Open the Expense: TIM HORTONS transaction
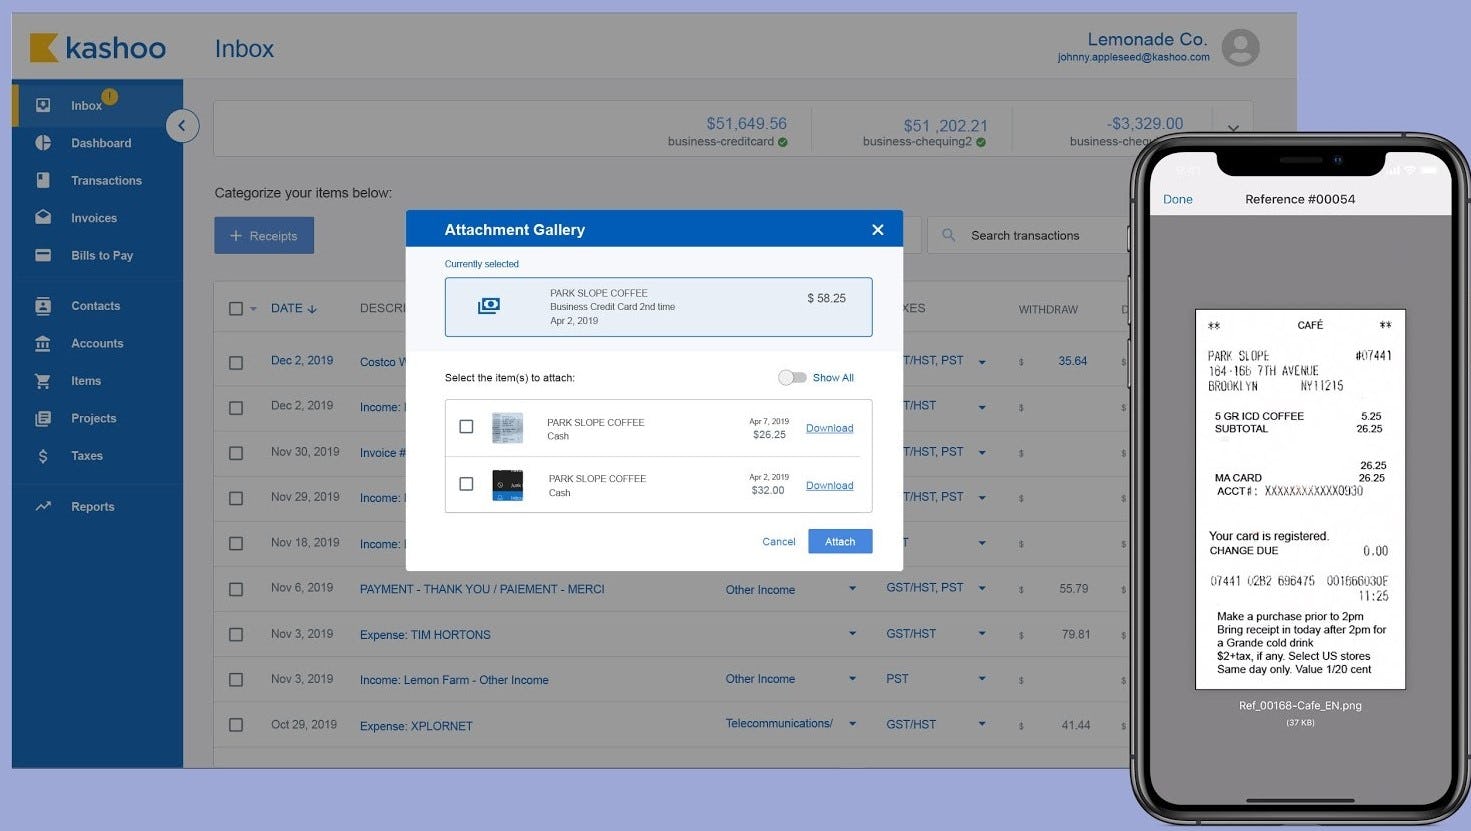Image resolution: width=1471 pixels, height=831 pixels. tap(425, 635)
